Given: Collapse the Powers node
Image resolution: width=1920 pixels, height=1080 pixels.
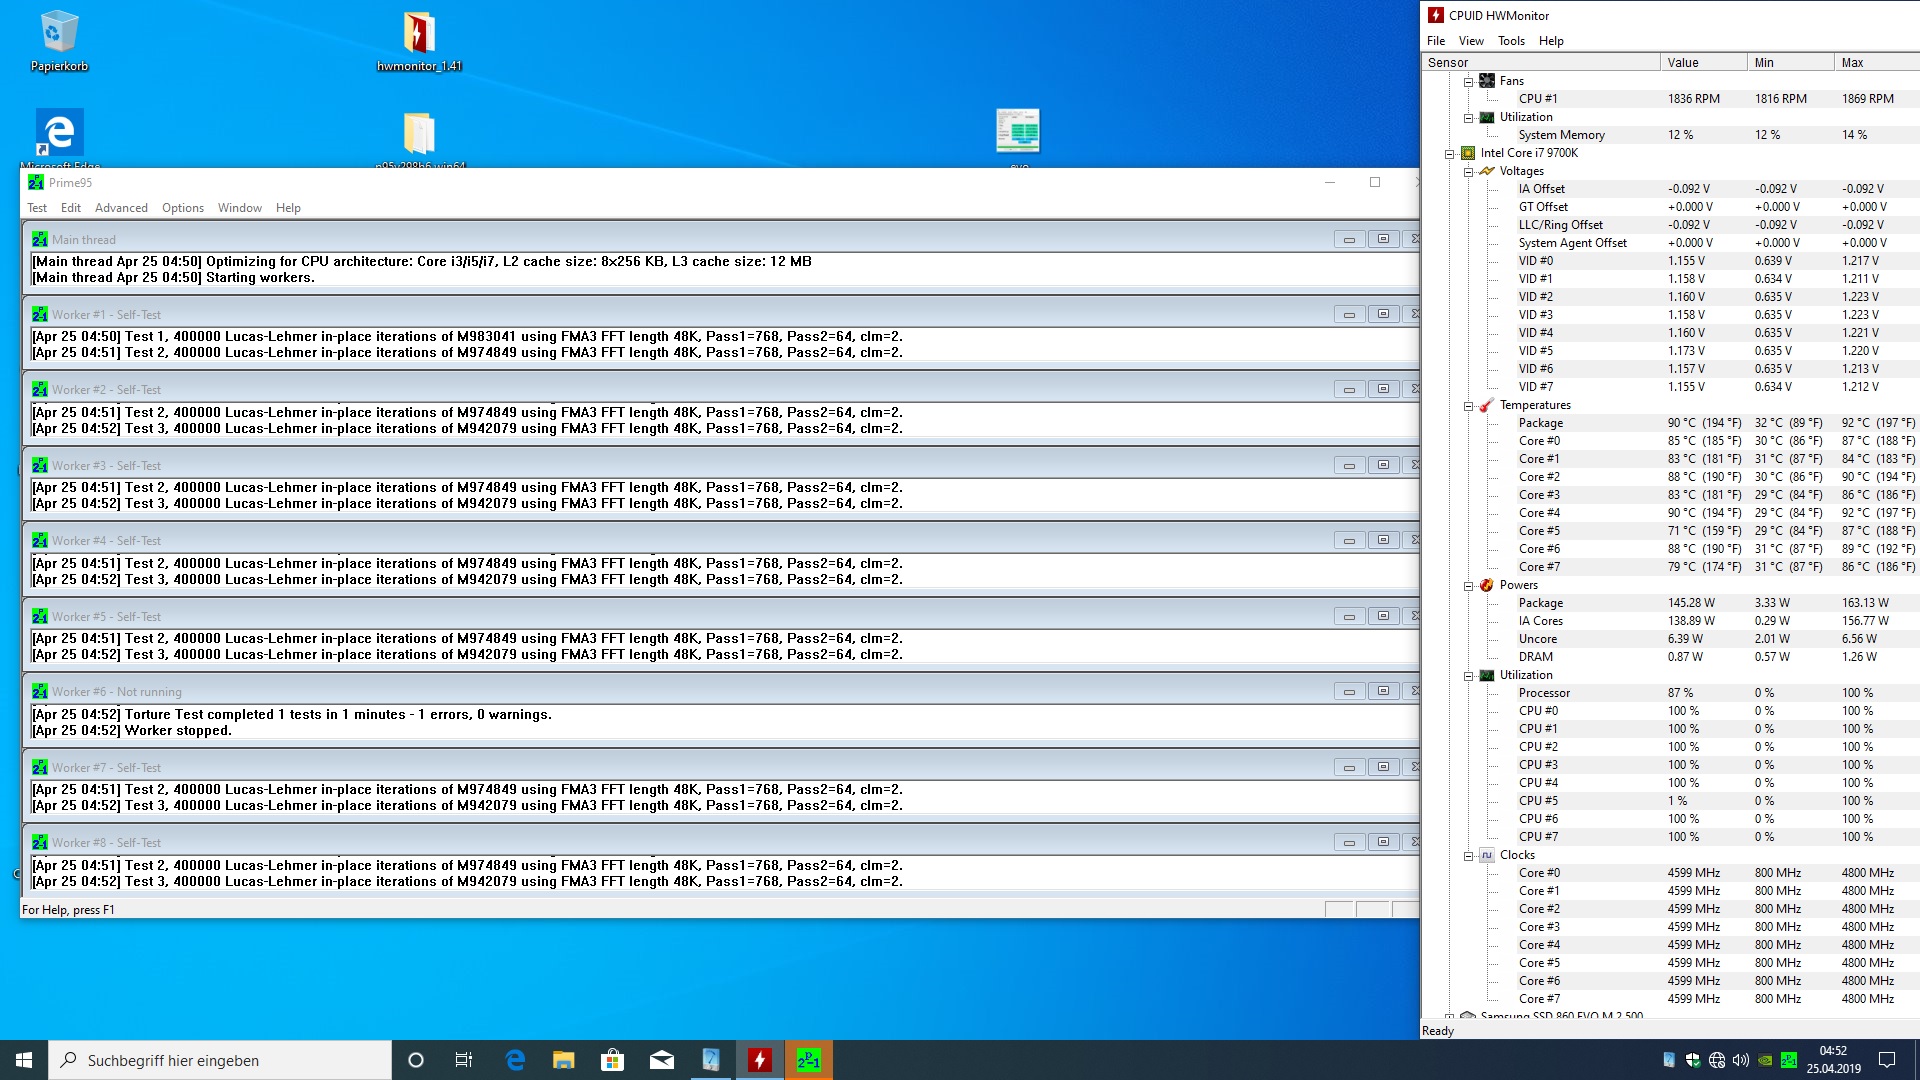Looking at the screenshot, I should (x=1468, y=586).
